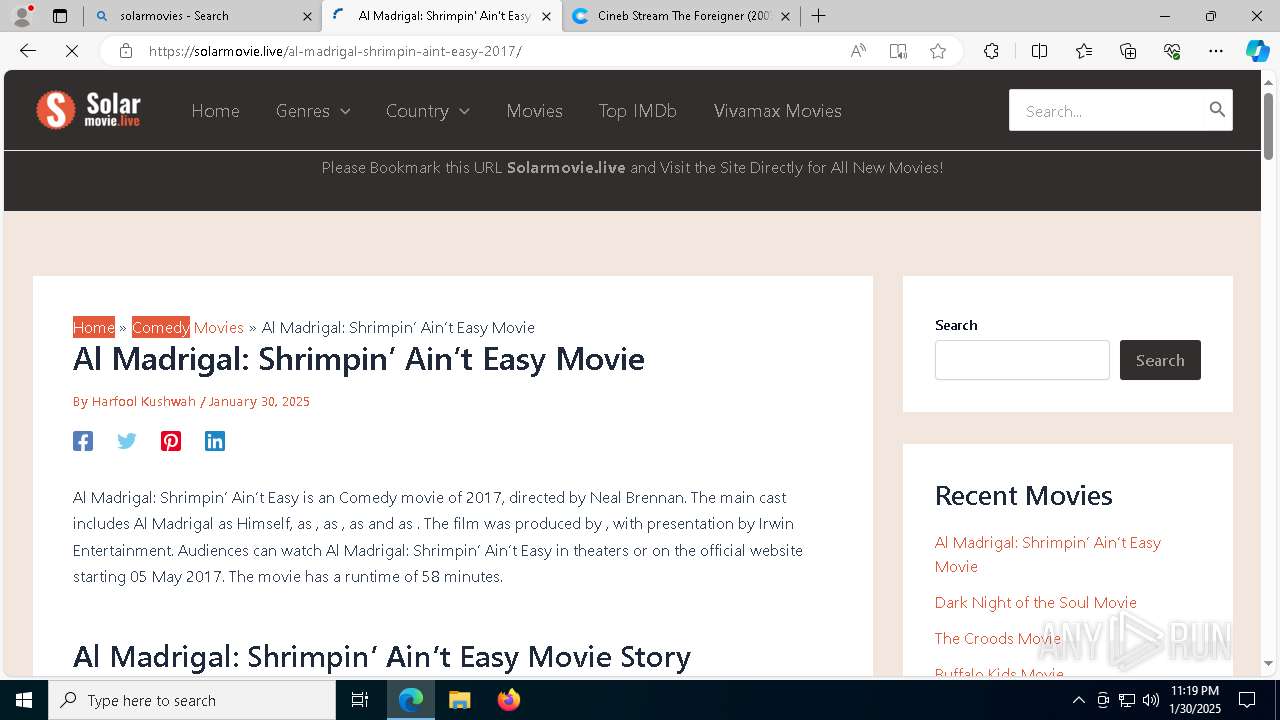Click scrollbar down arrow
This screenshot has height=720, width=1280.
1268,663
